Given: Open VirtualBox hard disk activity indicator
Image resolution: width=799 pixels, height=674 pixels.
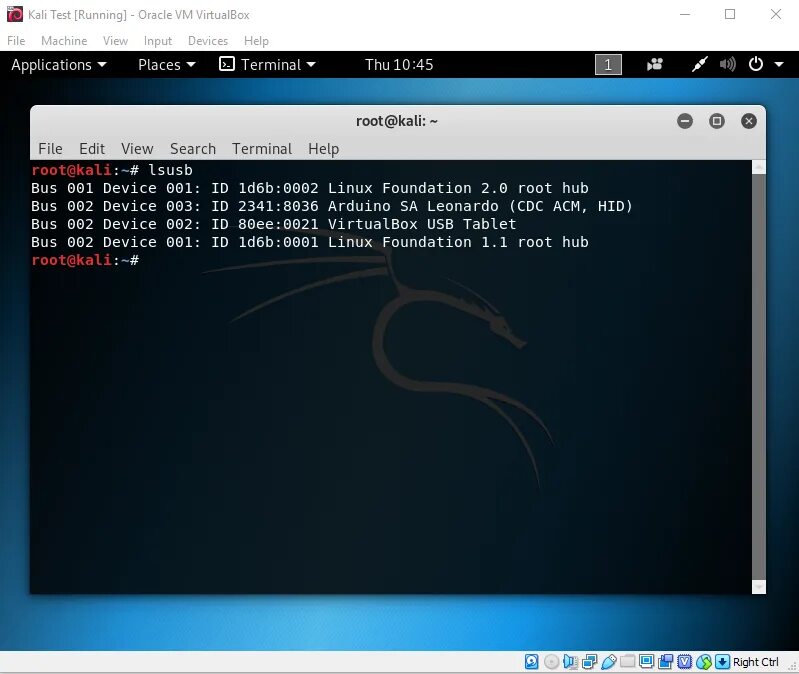Looking at the screenshot, I should click(531, 662).
